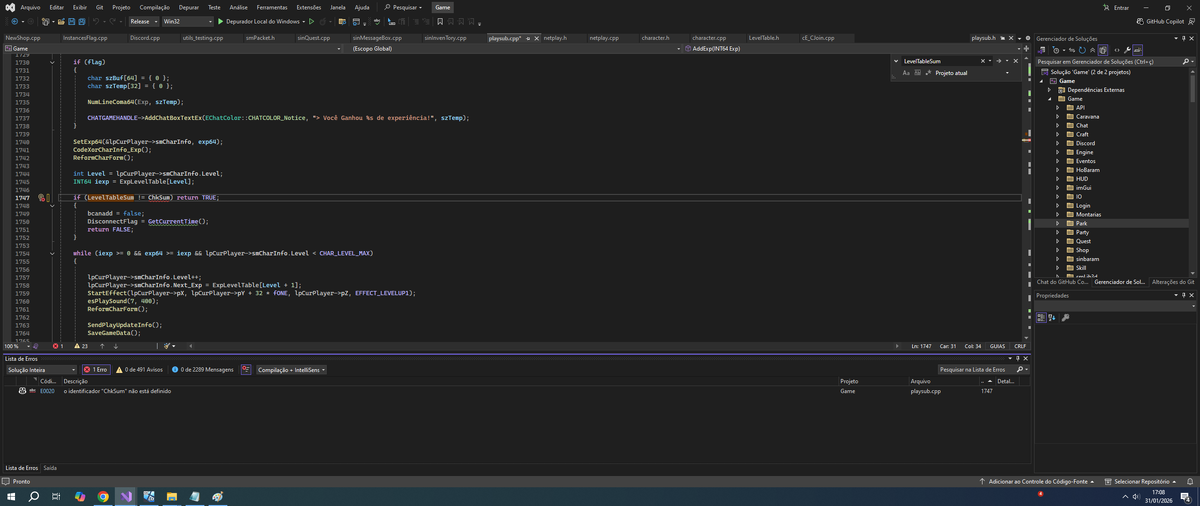Click the E0020 error code link
Viewport: 1200px width, 506px height.
47,391
